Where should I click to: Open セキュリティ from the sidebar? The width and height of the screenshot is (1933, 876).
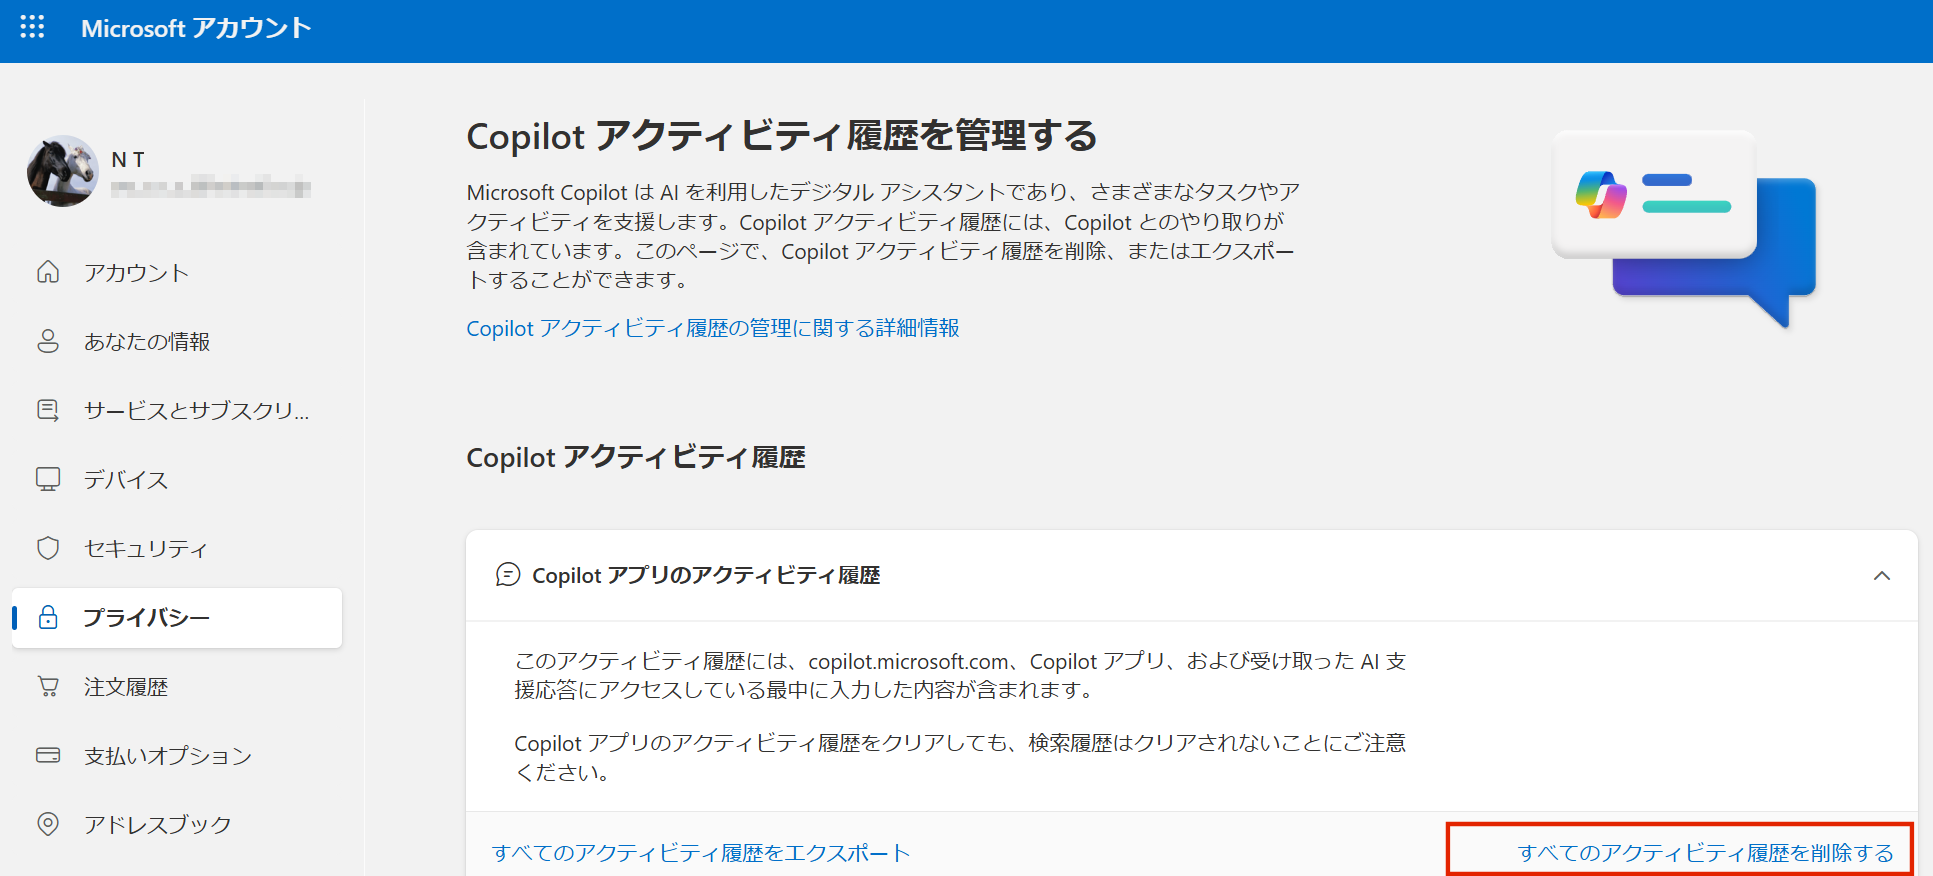(x=177, y=548)
